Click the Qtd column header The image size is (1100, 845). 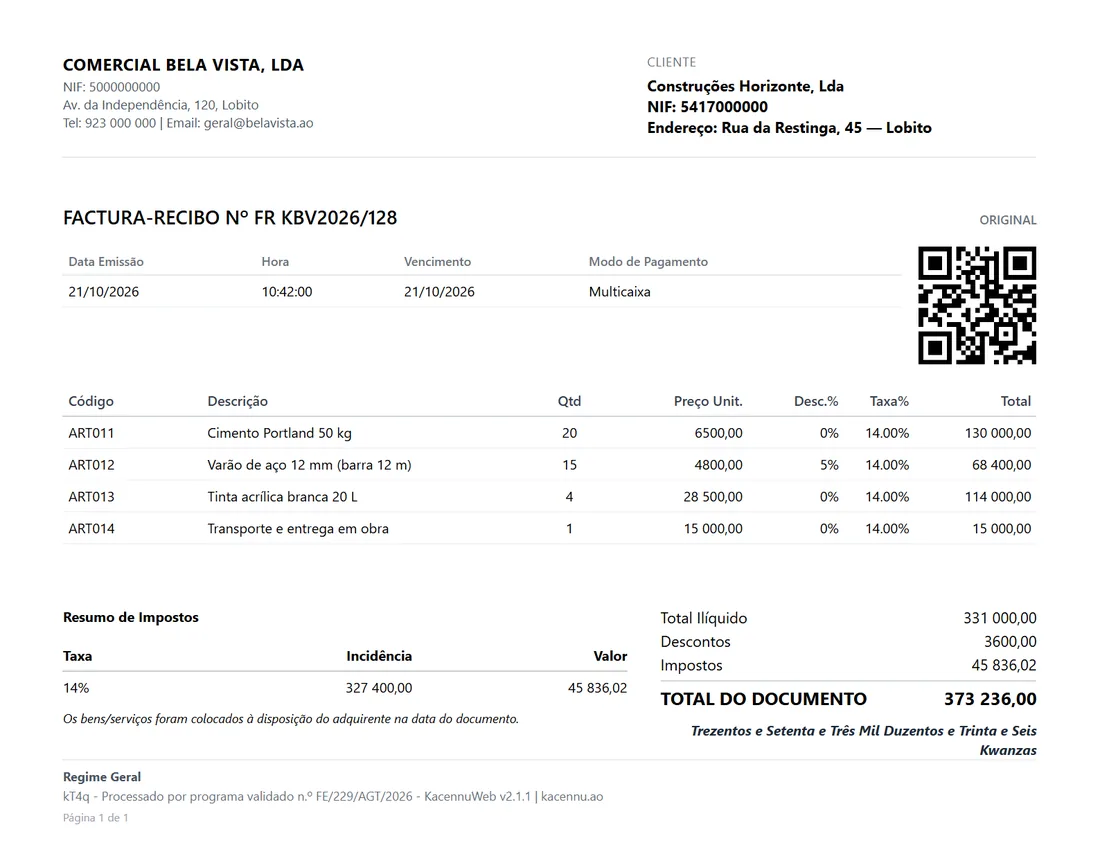[569, 401]
